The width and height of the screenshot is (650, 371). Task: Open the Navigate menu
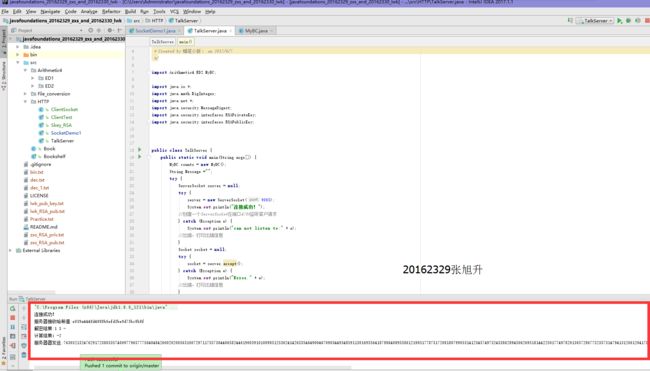point(50,12)
